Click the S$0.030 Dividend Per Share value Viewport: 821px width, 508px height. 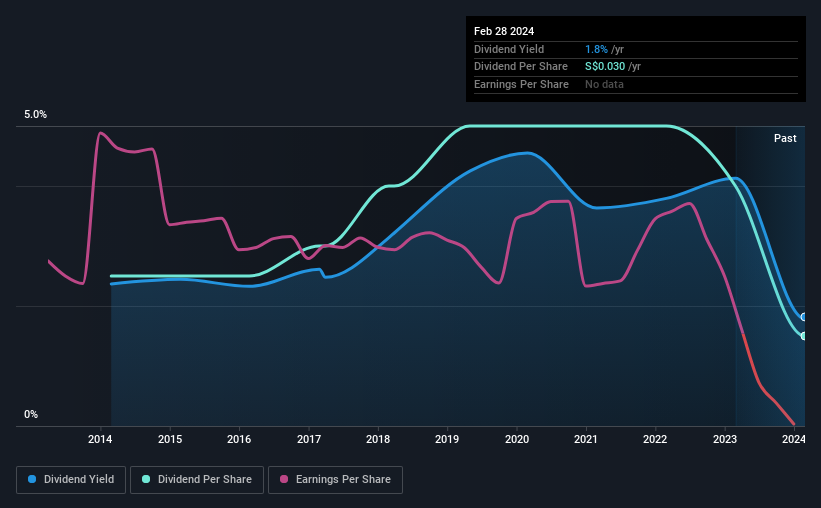(605, 67)
